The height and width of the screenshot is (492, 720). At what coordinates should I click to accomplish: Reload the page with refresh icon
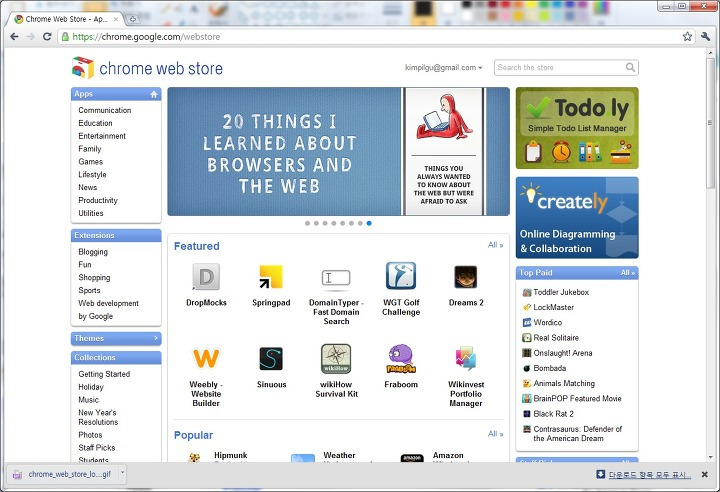click(47, 37)
